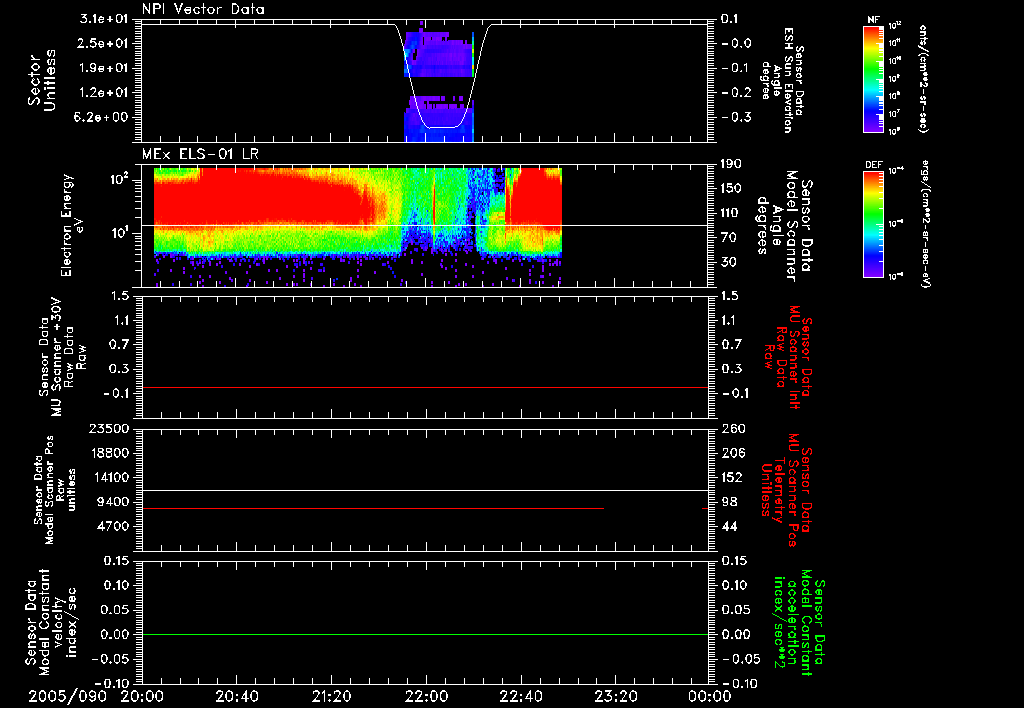Viewport: 1024px width, 708px height.
Task: Select the NF color scale bar
Action: pos(873,79)
